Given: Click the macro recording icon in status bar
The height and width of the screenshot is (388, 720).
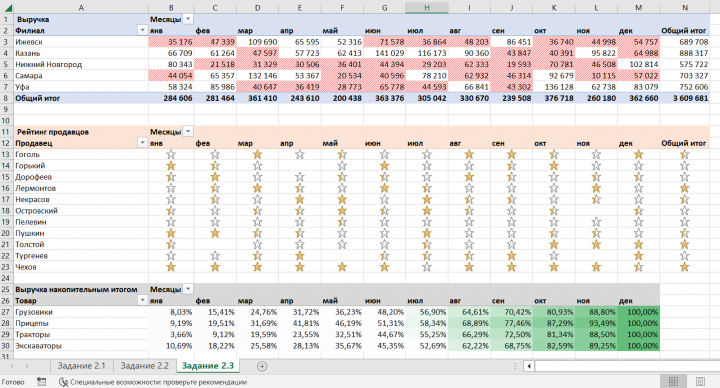Looking at the screenshot, I should [41, 382].
